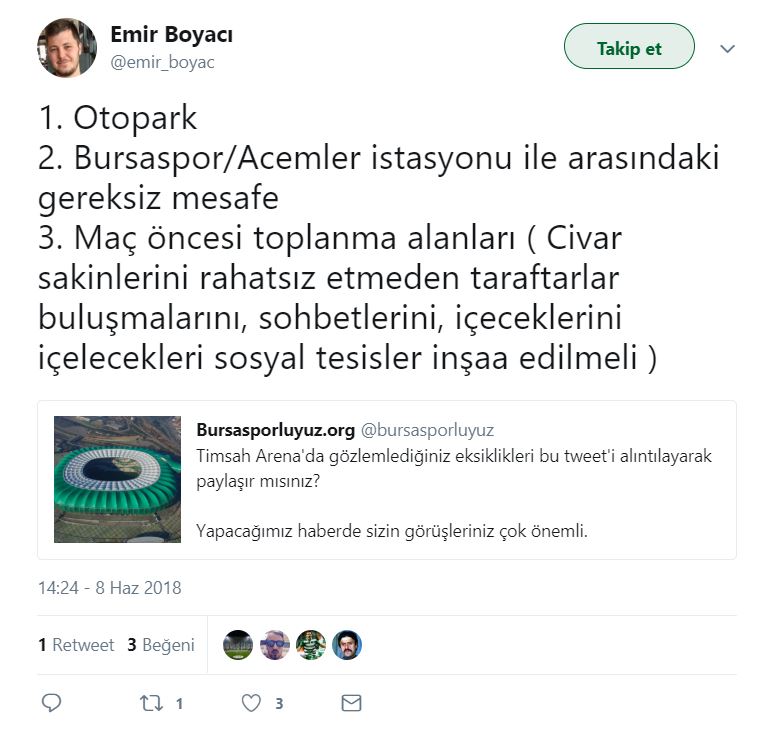Open first liker's avatar with stadium image
Viewport: 769px width, 748px height.
[238, 645]
